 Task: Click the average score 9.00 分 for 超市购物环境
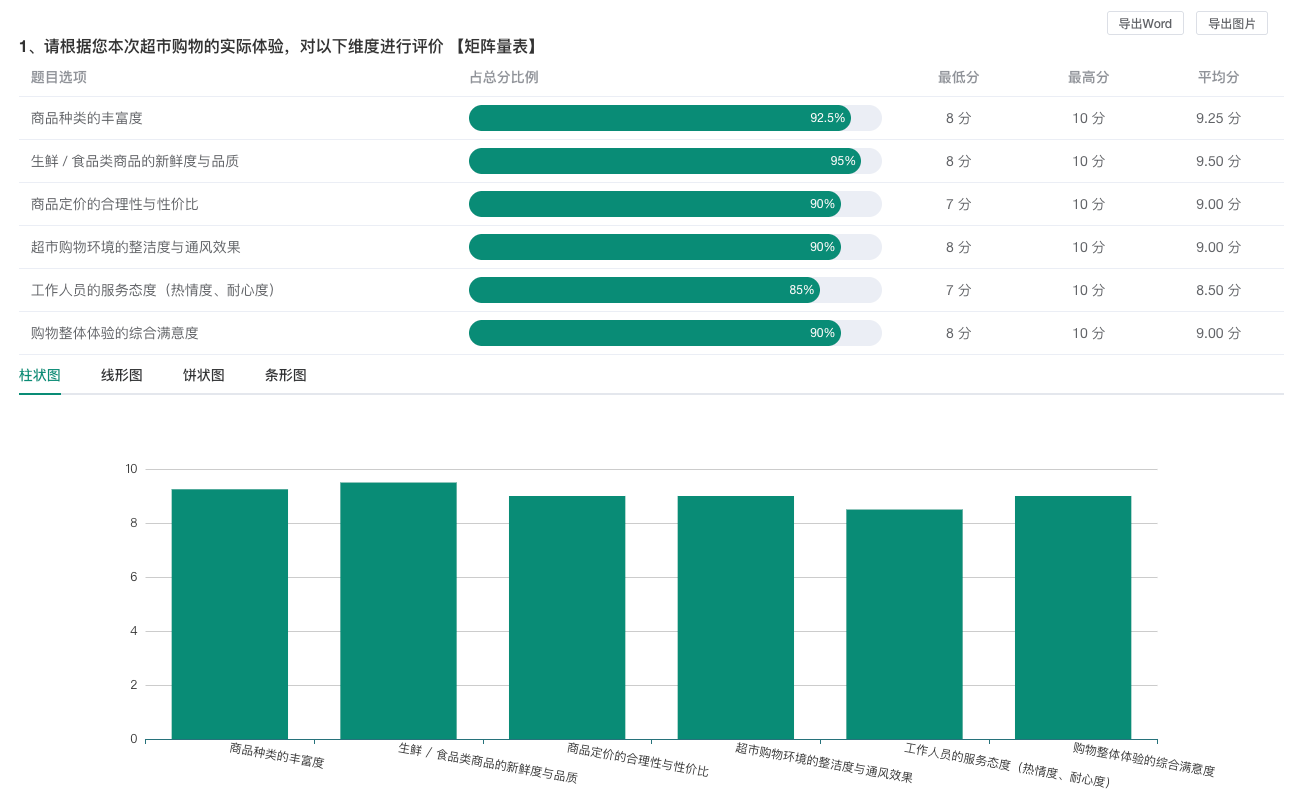point(1218,247)
